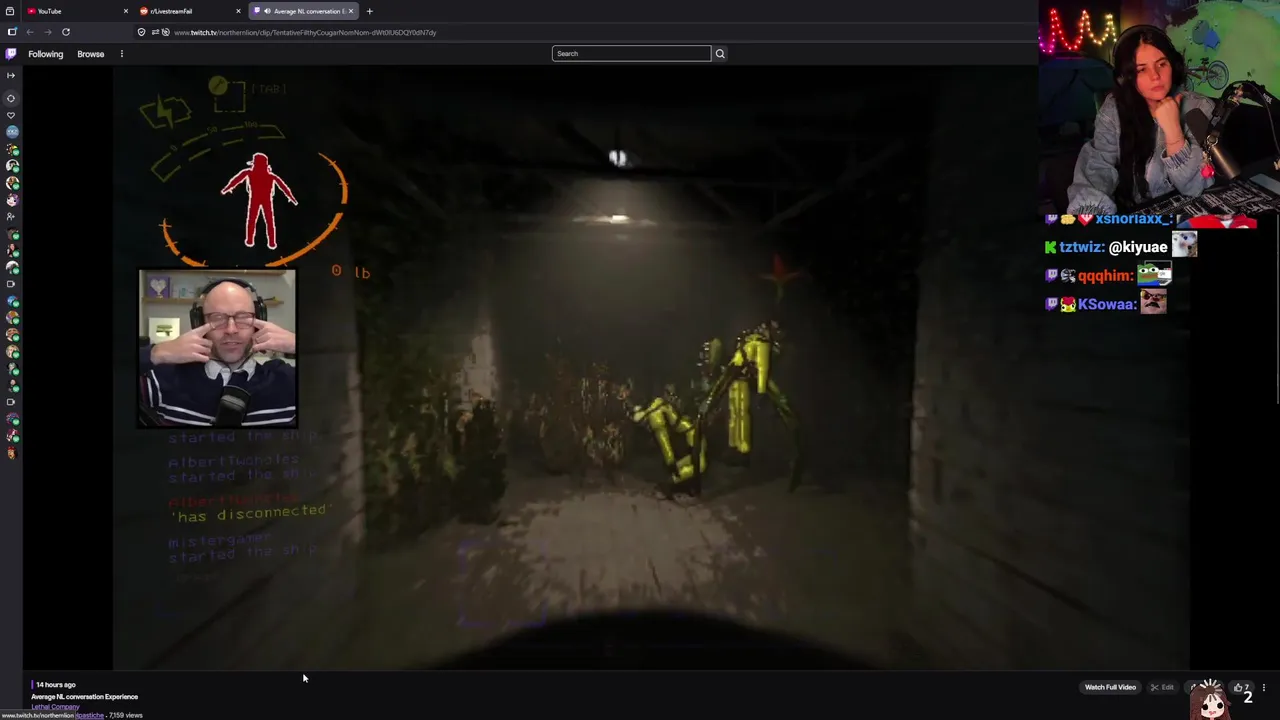1280x720 pixels.
Task: Click the twitch.tv URL address field
Action: 305,32
